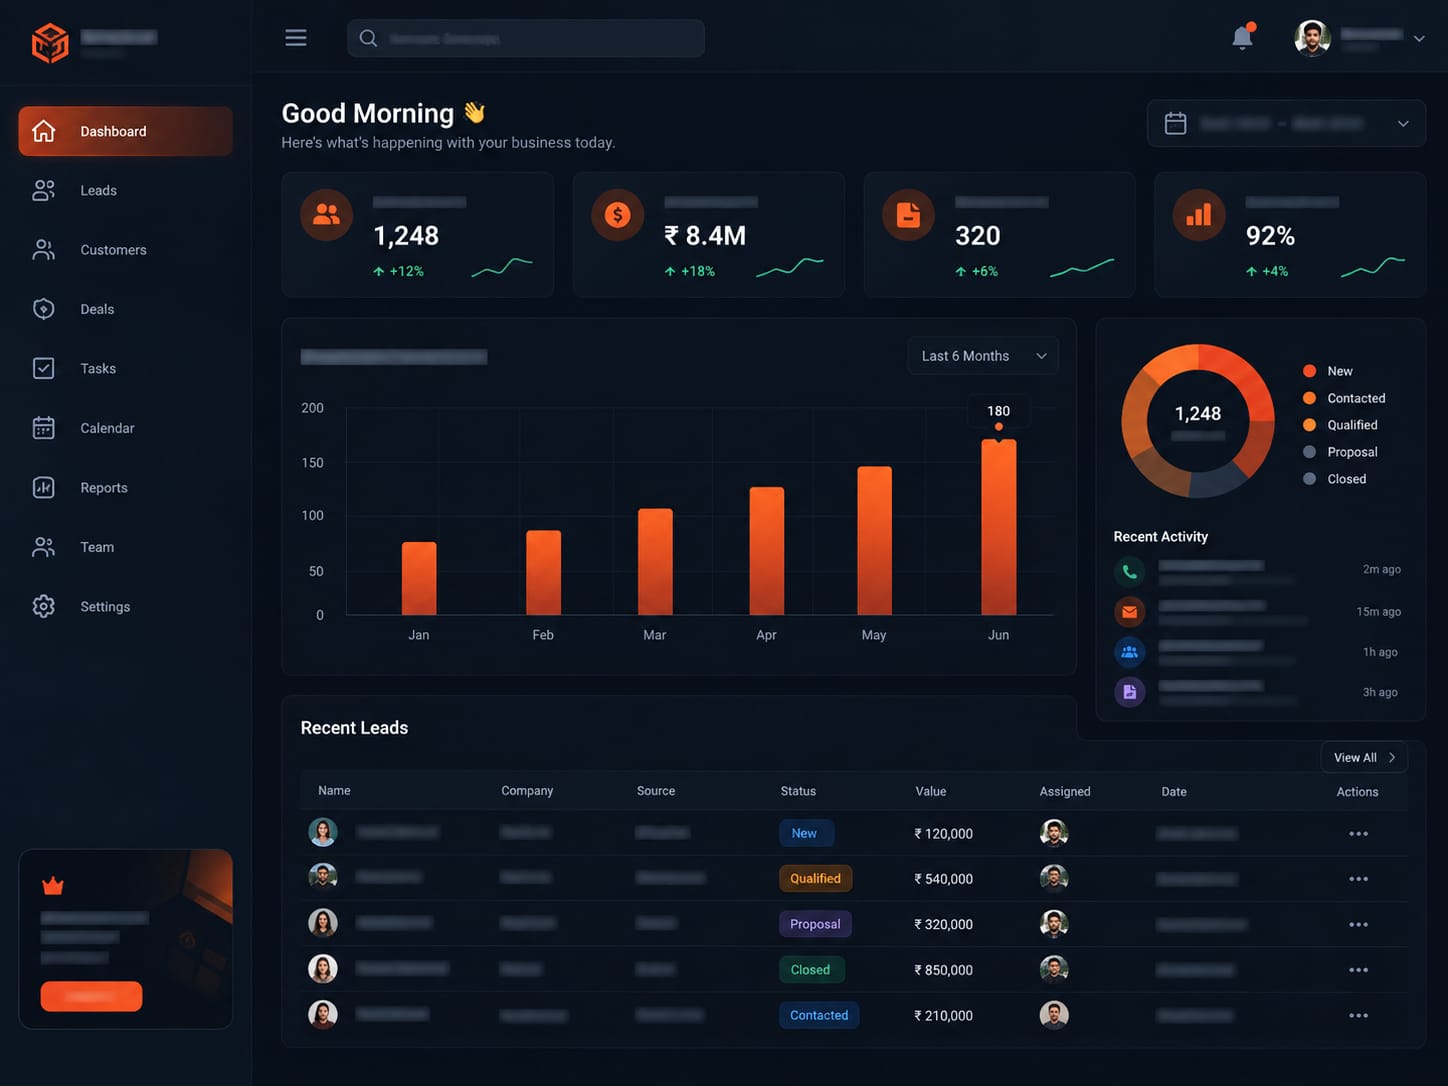The image size is (1448, 1086).
Task: Click the Contacted status badge in the leads table
Action: (819, 1015)
